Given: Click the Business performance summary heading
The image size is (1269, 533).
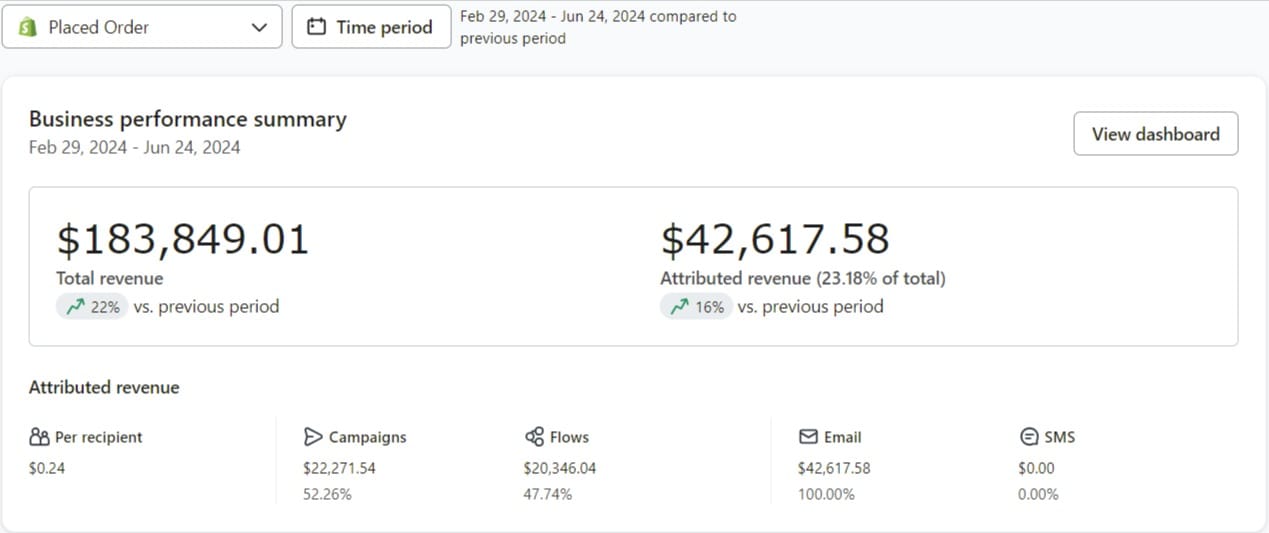Looking at the screenshot, I should (188, 119).
